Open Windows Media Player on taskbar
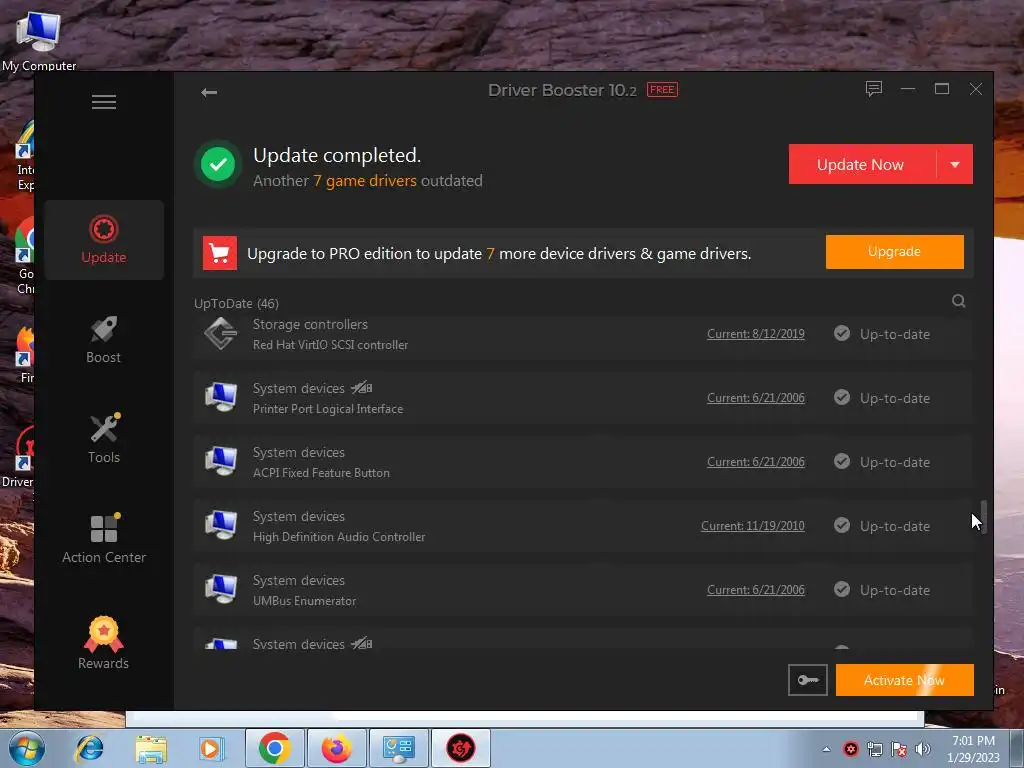The height and width of the screenshot is (768, 1024). click(x=212, y=748)
